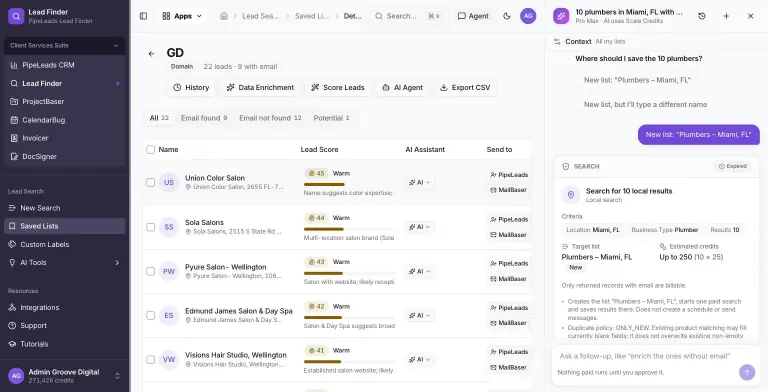Open AI dropdown for Union Color Salon
This screenshot has height=392, width=768.
point(419,182)
